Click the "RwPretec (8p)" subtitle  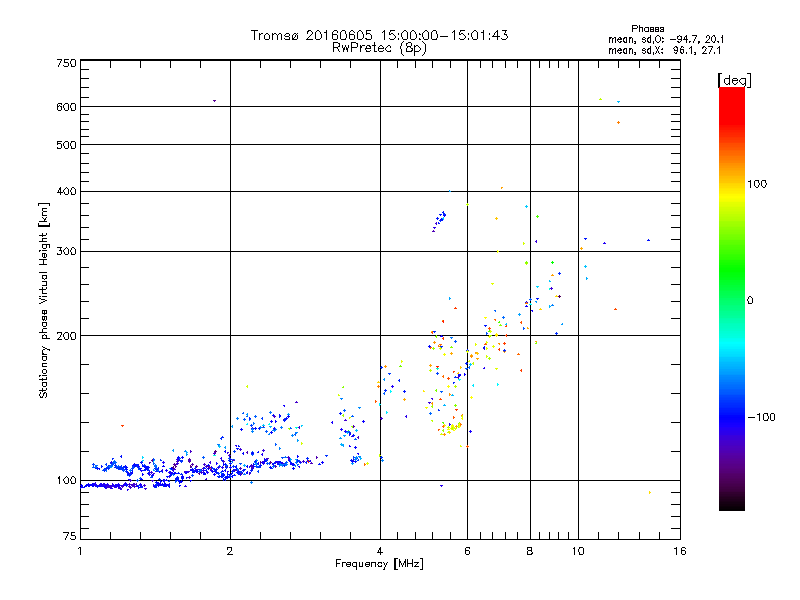tap(379, 48)
